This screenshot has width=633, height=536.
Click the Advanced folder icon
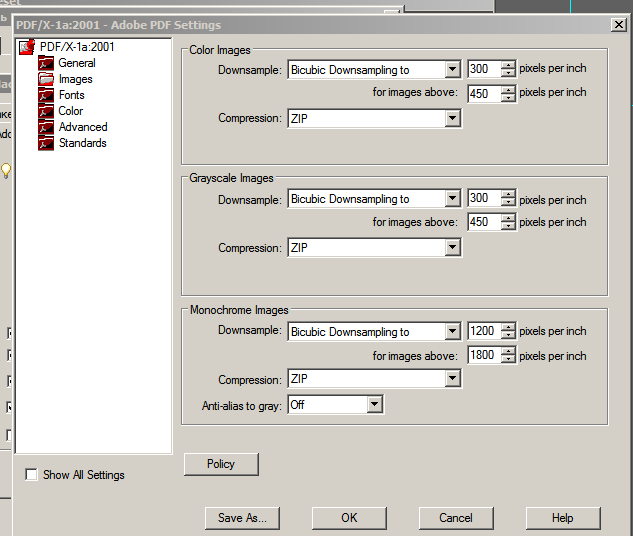[46, 127]
